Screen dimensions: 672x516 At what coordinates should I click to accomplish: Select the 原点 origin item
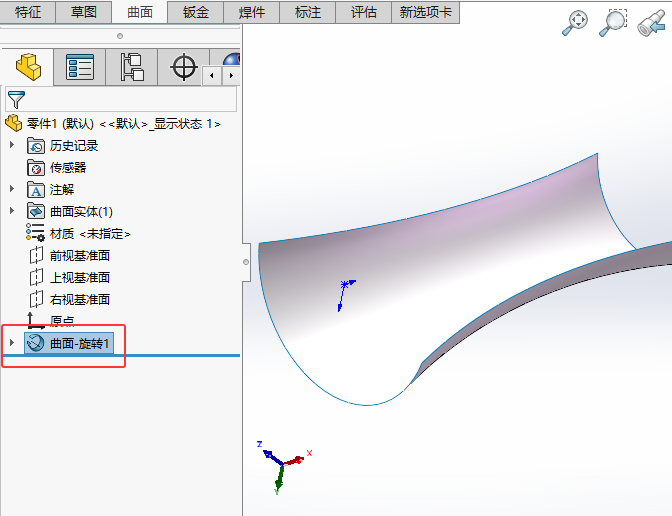pos(62,321)
